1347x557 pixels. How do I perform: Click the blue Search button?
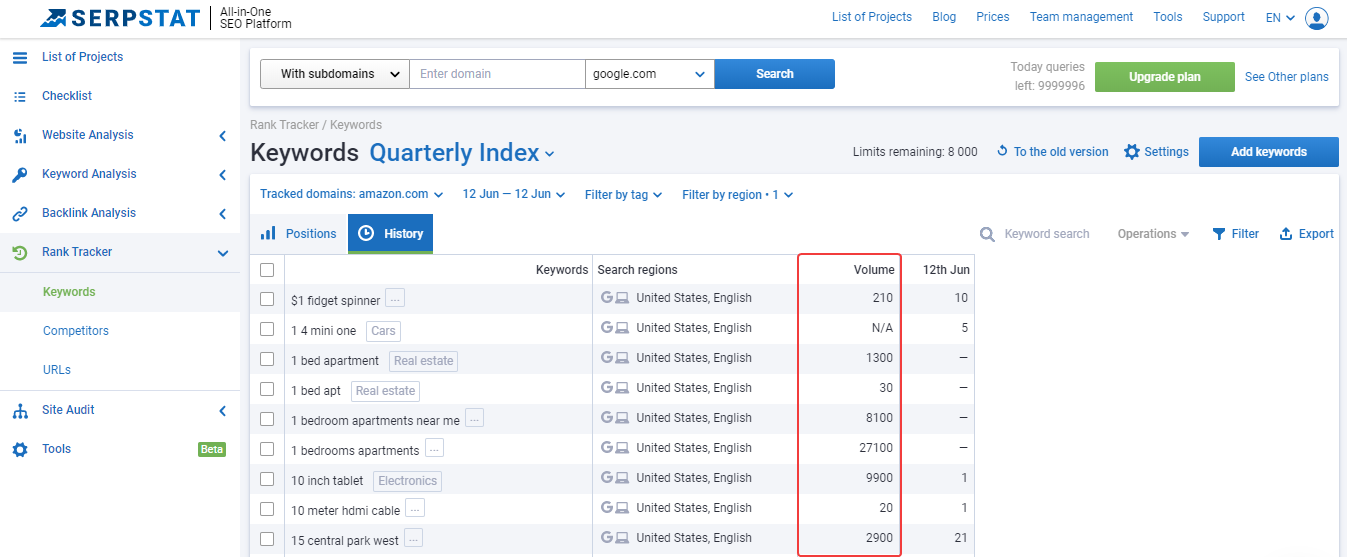[x=775, y=74]
